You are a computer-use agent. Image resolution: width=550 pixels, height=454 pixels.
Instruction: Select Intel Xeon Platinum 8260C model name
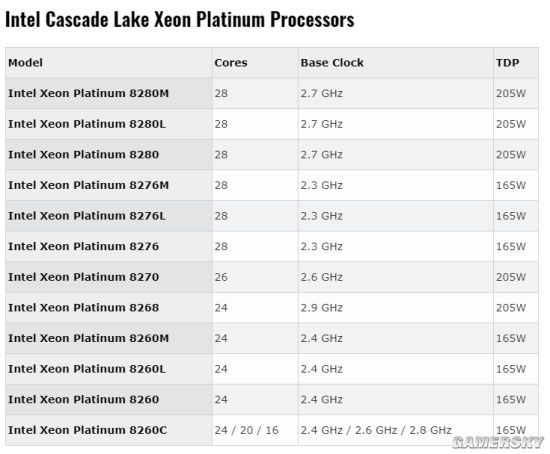[88, 430]
